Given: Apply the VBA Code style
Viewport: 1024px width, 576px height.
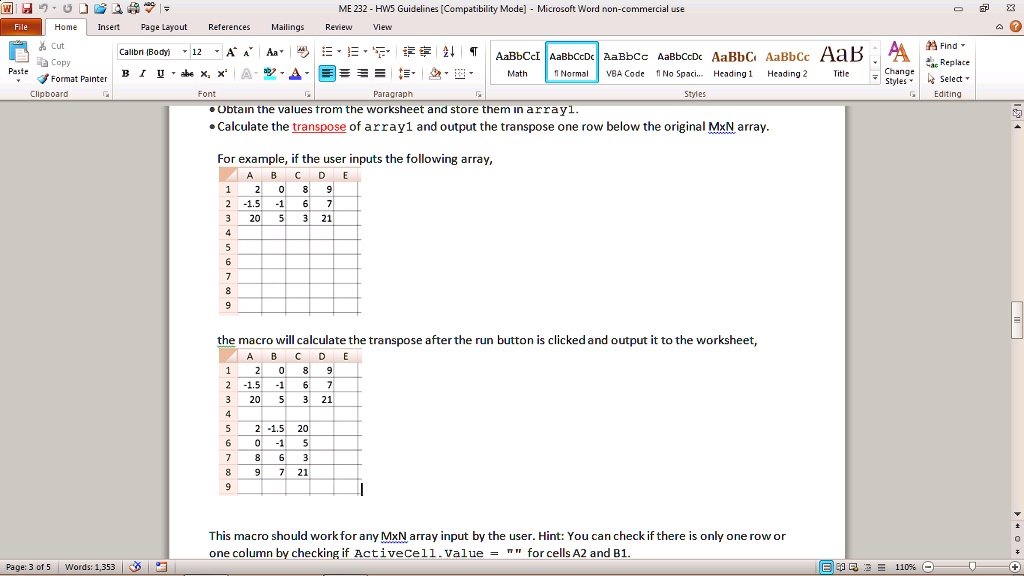Looking at the screenshot, I should (x=625, y=63).
